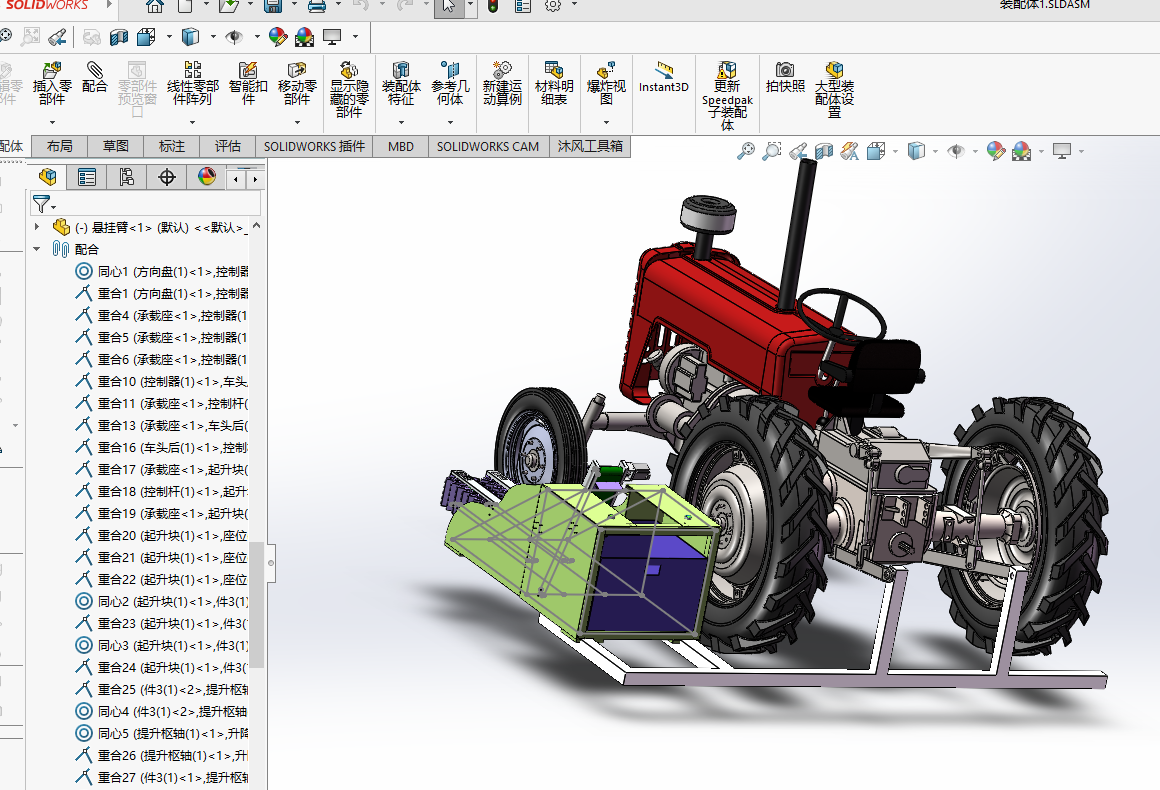Open the 线性零部件阵列 dropdown arrow
This screenshot has width=1160, height=790.
click(x=193, y=121)
